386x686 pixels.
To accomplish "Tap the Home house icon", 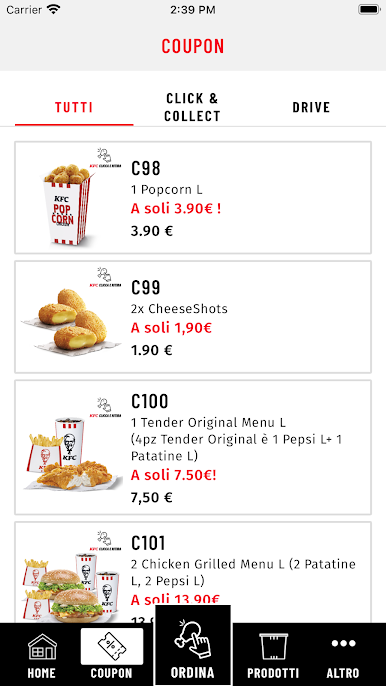I will (42, 647).
